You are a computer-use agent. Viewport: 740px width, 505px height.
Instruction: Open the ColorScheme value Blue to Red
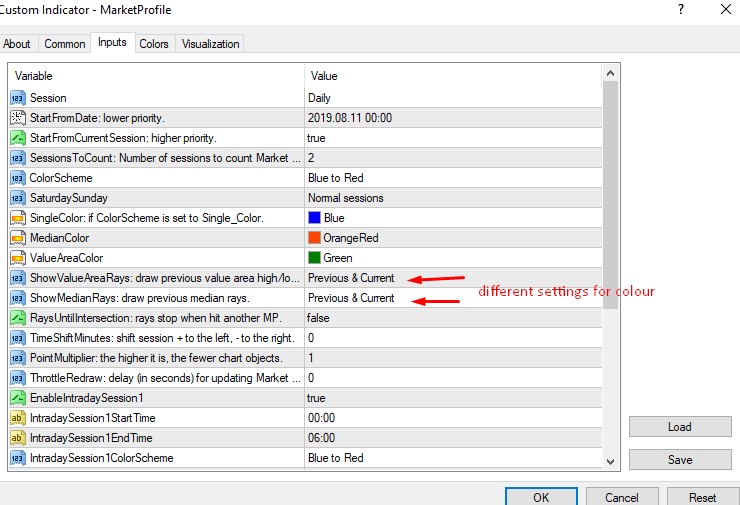[x=453, y=178]
